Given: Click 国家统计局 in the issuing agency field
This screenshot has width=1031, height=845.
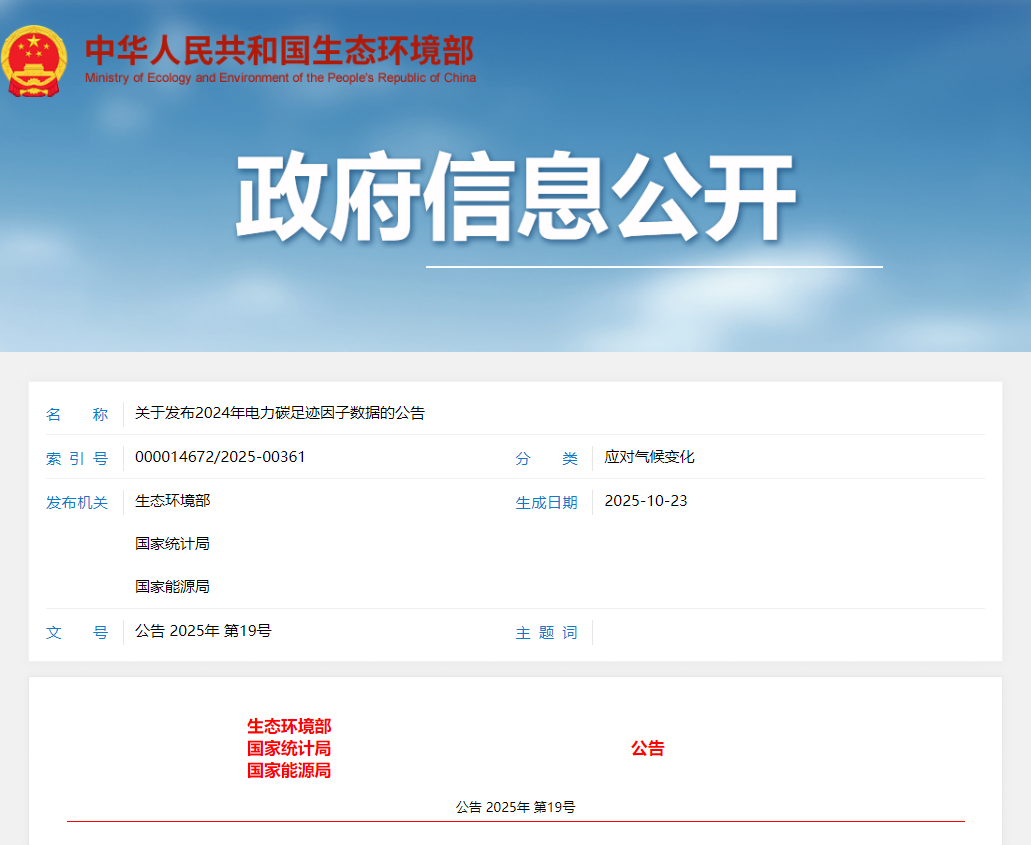Looking at the screenshot, I should click(x=172, y=544).
